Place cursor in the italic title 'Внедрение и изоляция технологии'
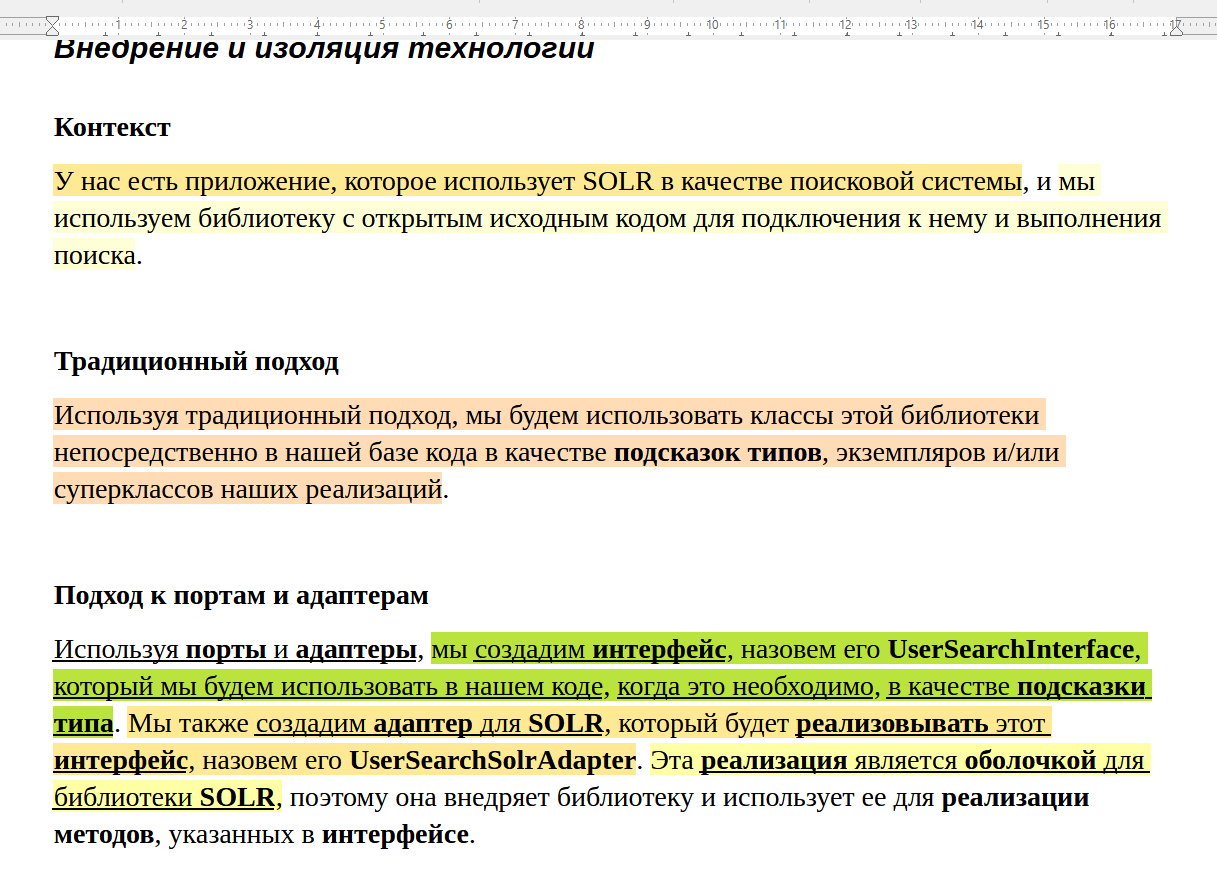The width and height of the screenshot is (1217, 877). pos(324,48)
